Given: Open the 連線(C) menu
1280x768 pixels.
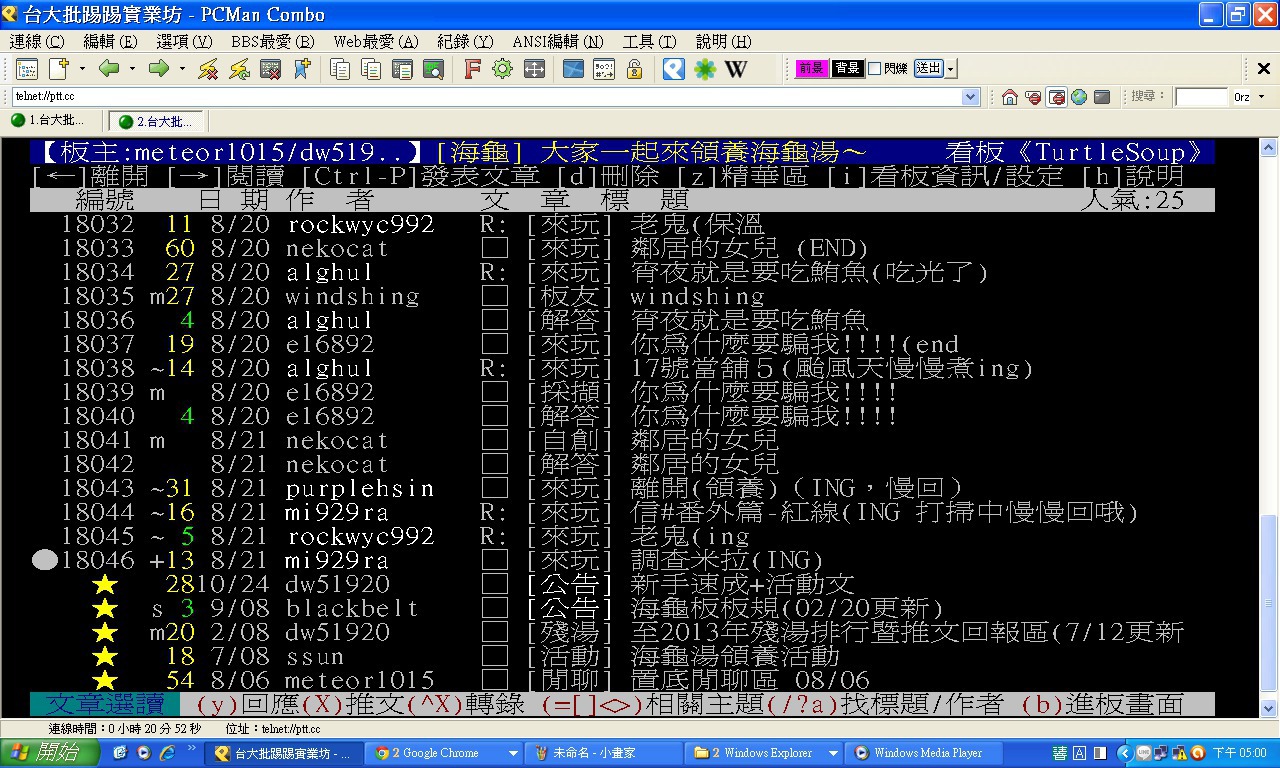Looking at the screenshot, I should click(37, 42).
